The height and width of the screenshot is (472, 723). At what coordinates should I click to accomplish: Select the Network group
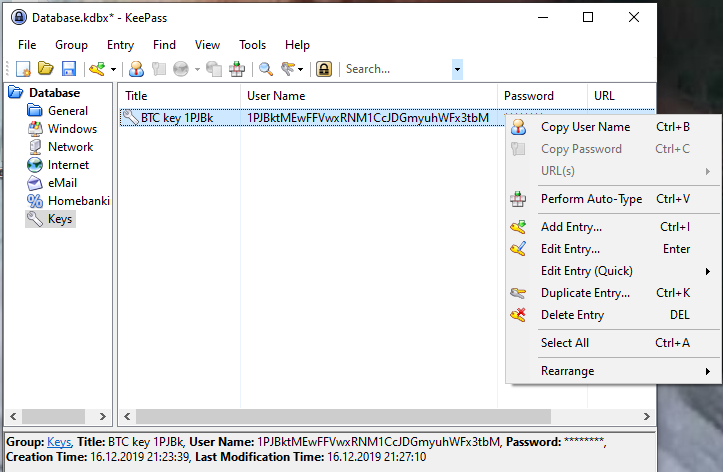click(71, 147)
